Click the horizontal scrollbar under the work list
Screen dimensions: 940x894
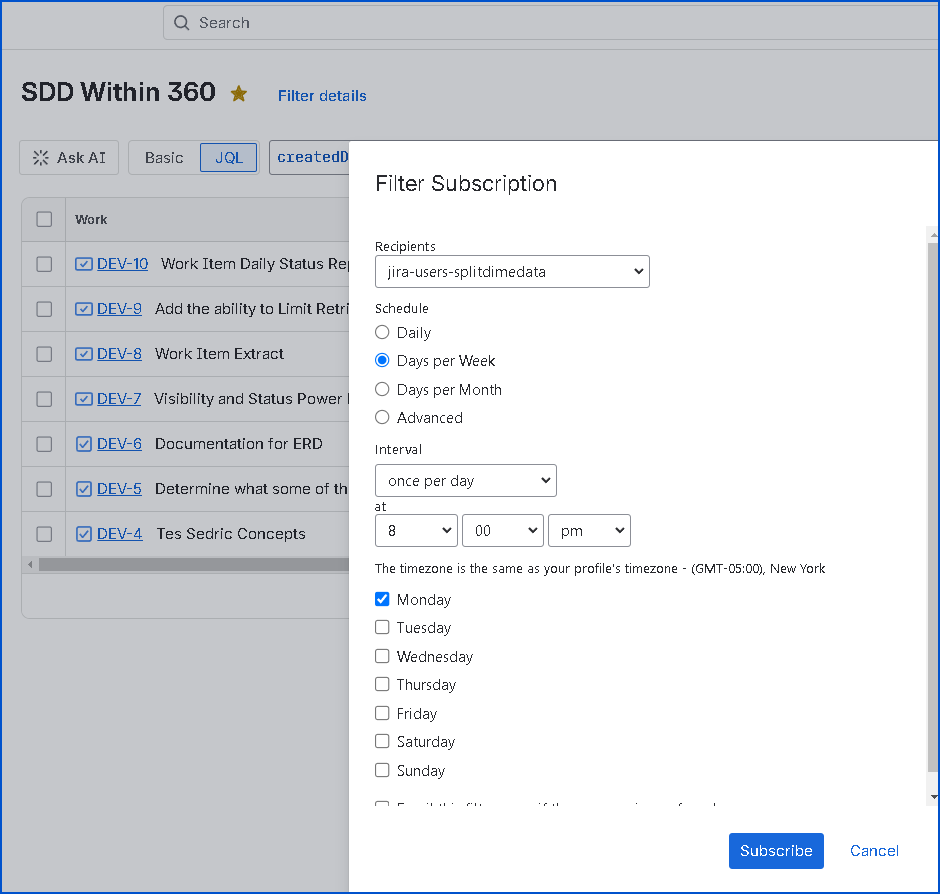194,564
